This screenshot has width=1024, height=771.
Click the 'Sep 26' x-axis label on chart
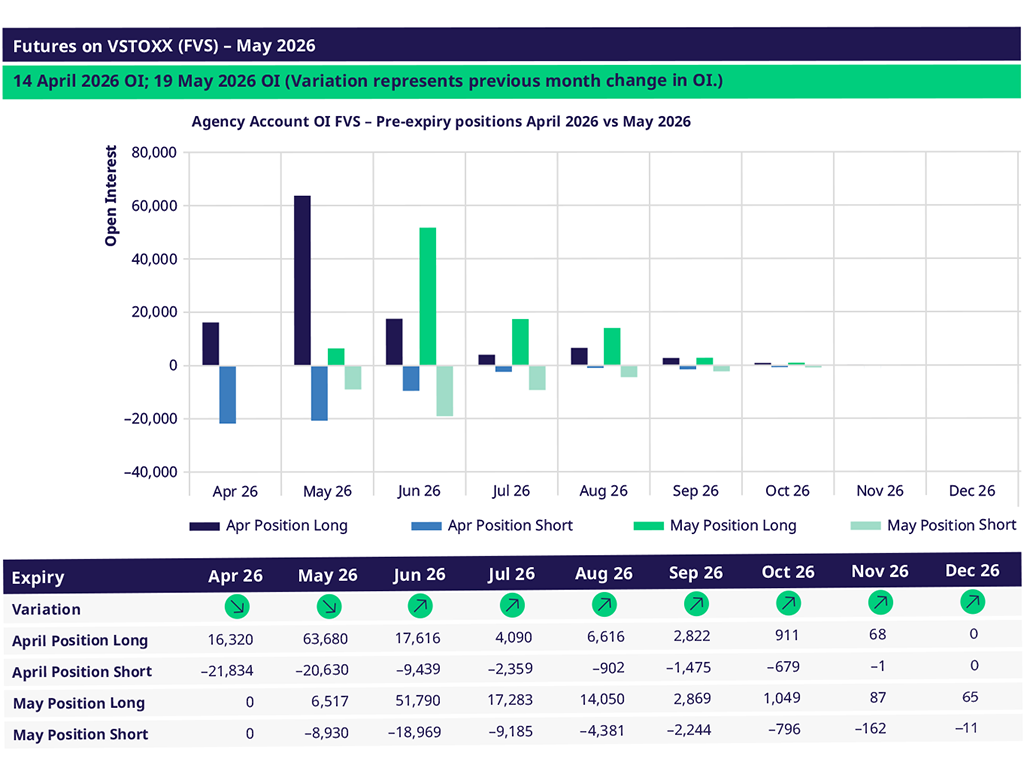tap(696, 491)
